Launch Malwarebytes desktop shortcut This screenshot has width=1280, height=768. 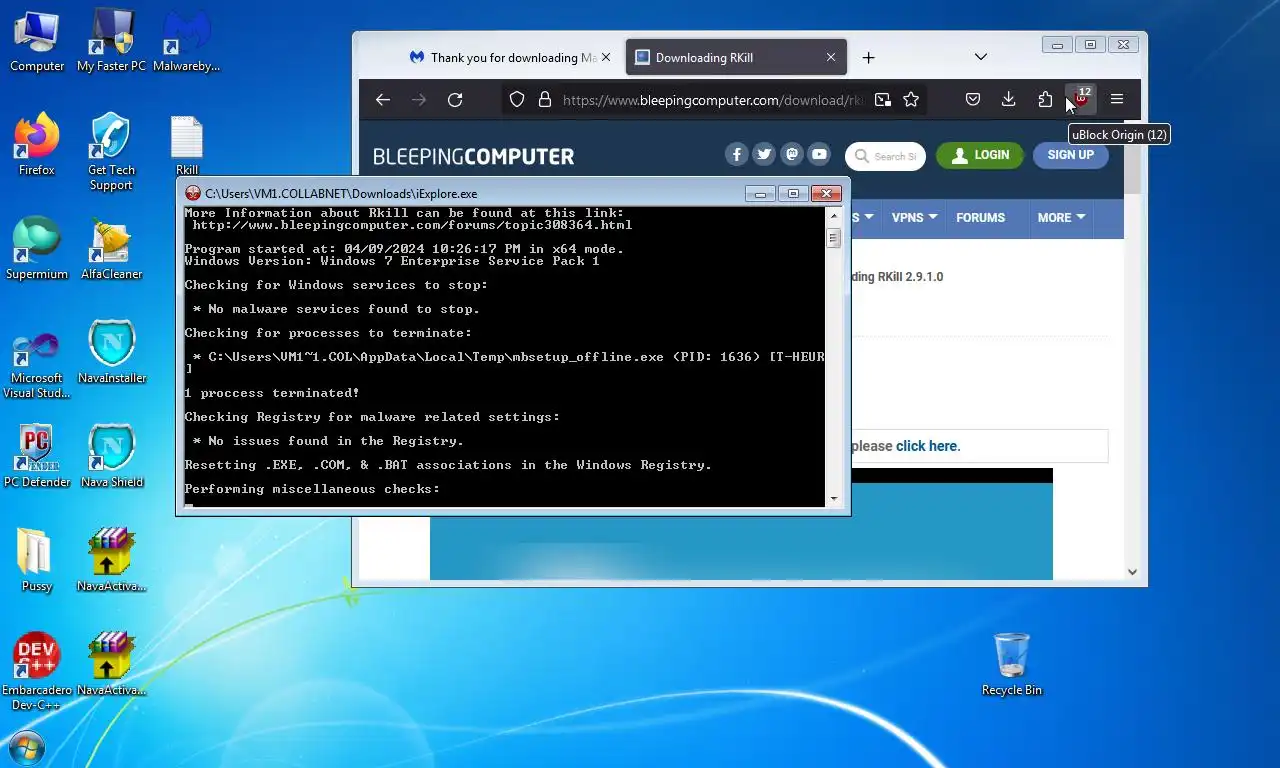click(186, 40)
